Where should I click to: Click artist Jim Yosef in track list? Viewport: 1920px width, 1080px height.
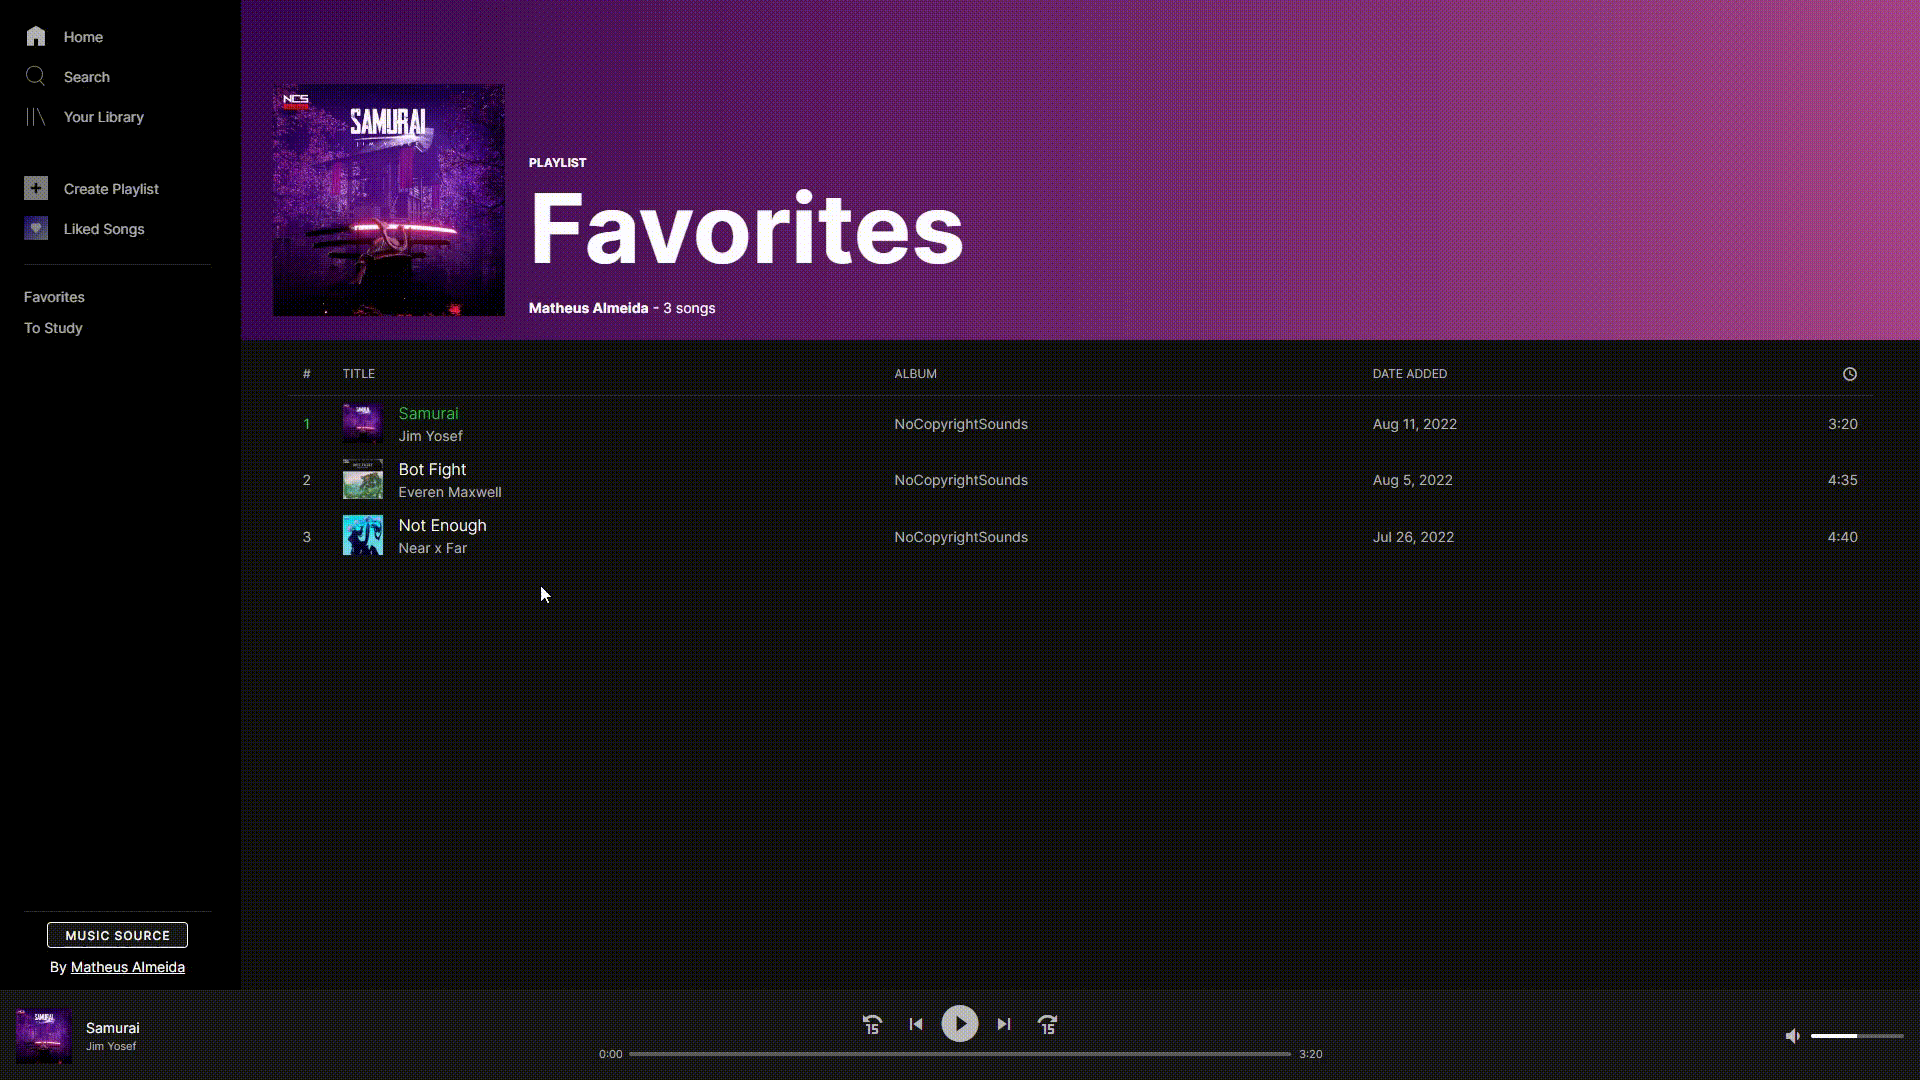tap(430, 436)
